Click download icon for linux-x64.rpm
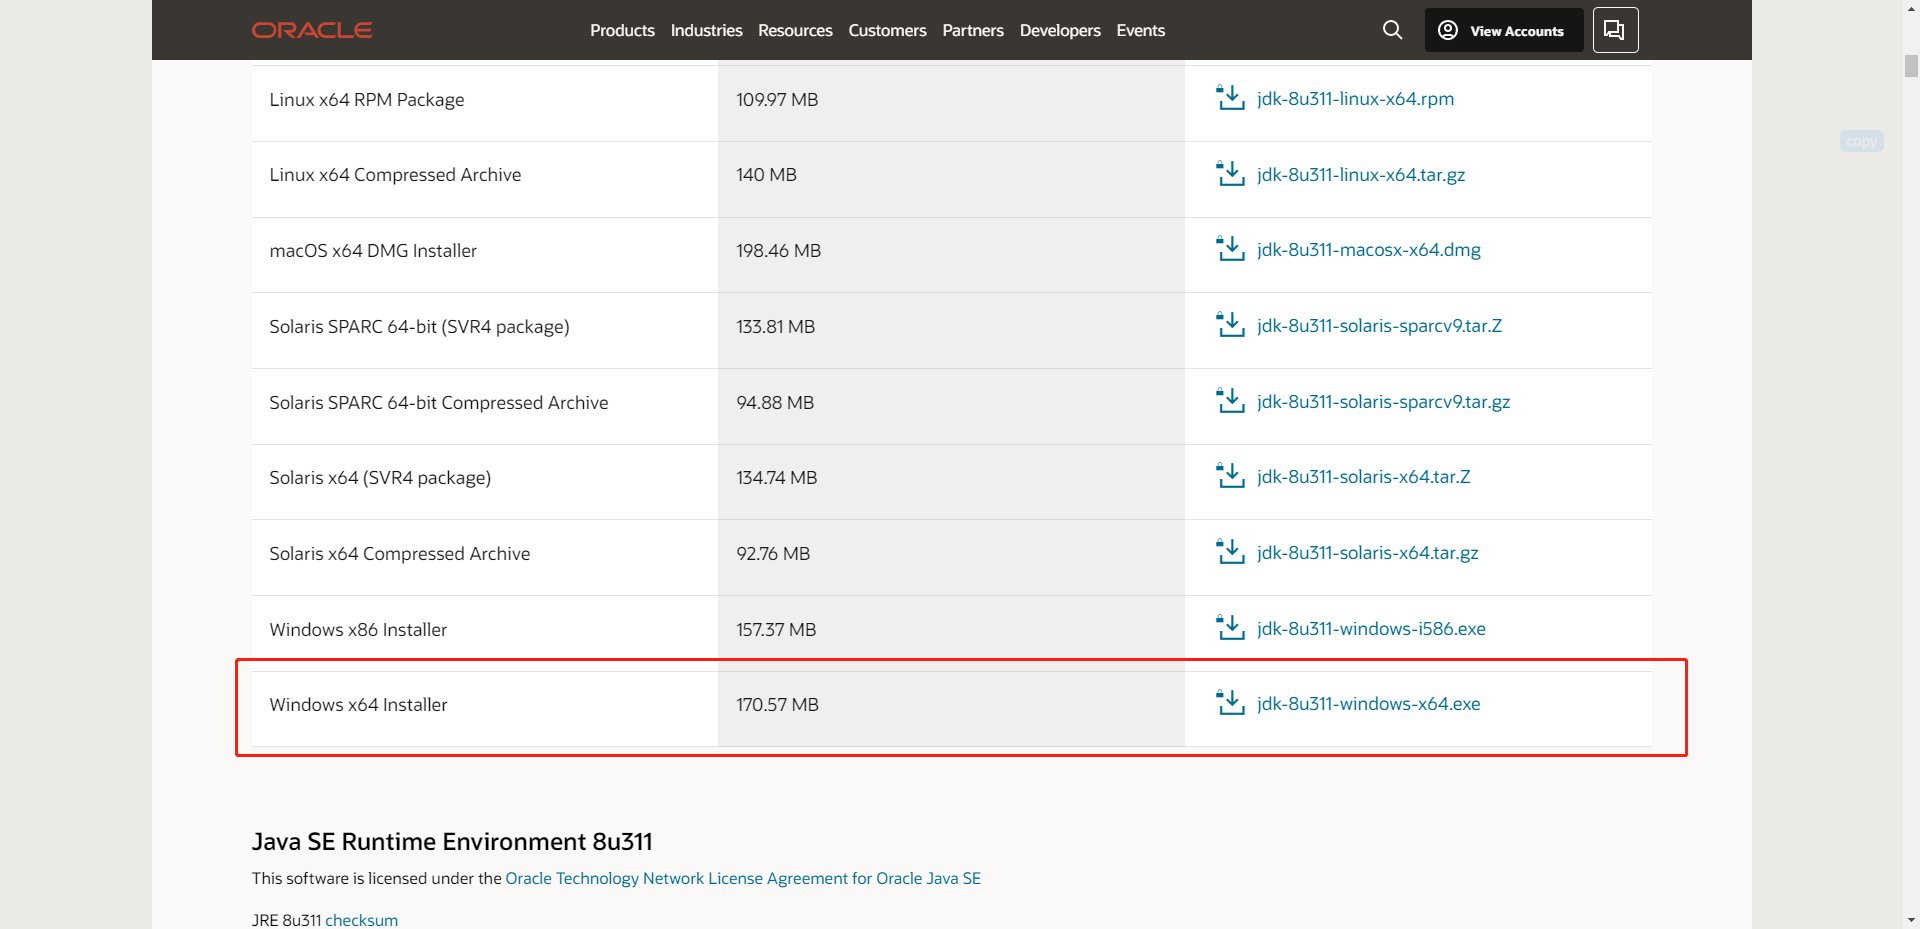This screenshot has width=1920, height=929. point(1230,98)
